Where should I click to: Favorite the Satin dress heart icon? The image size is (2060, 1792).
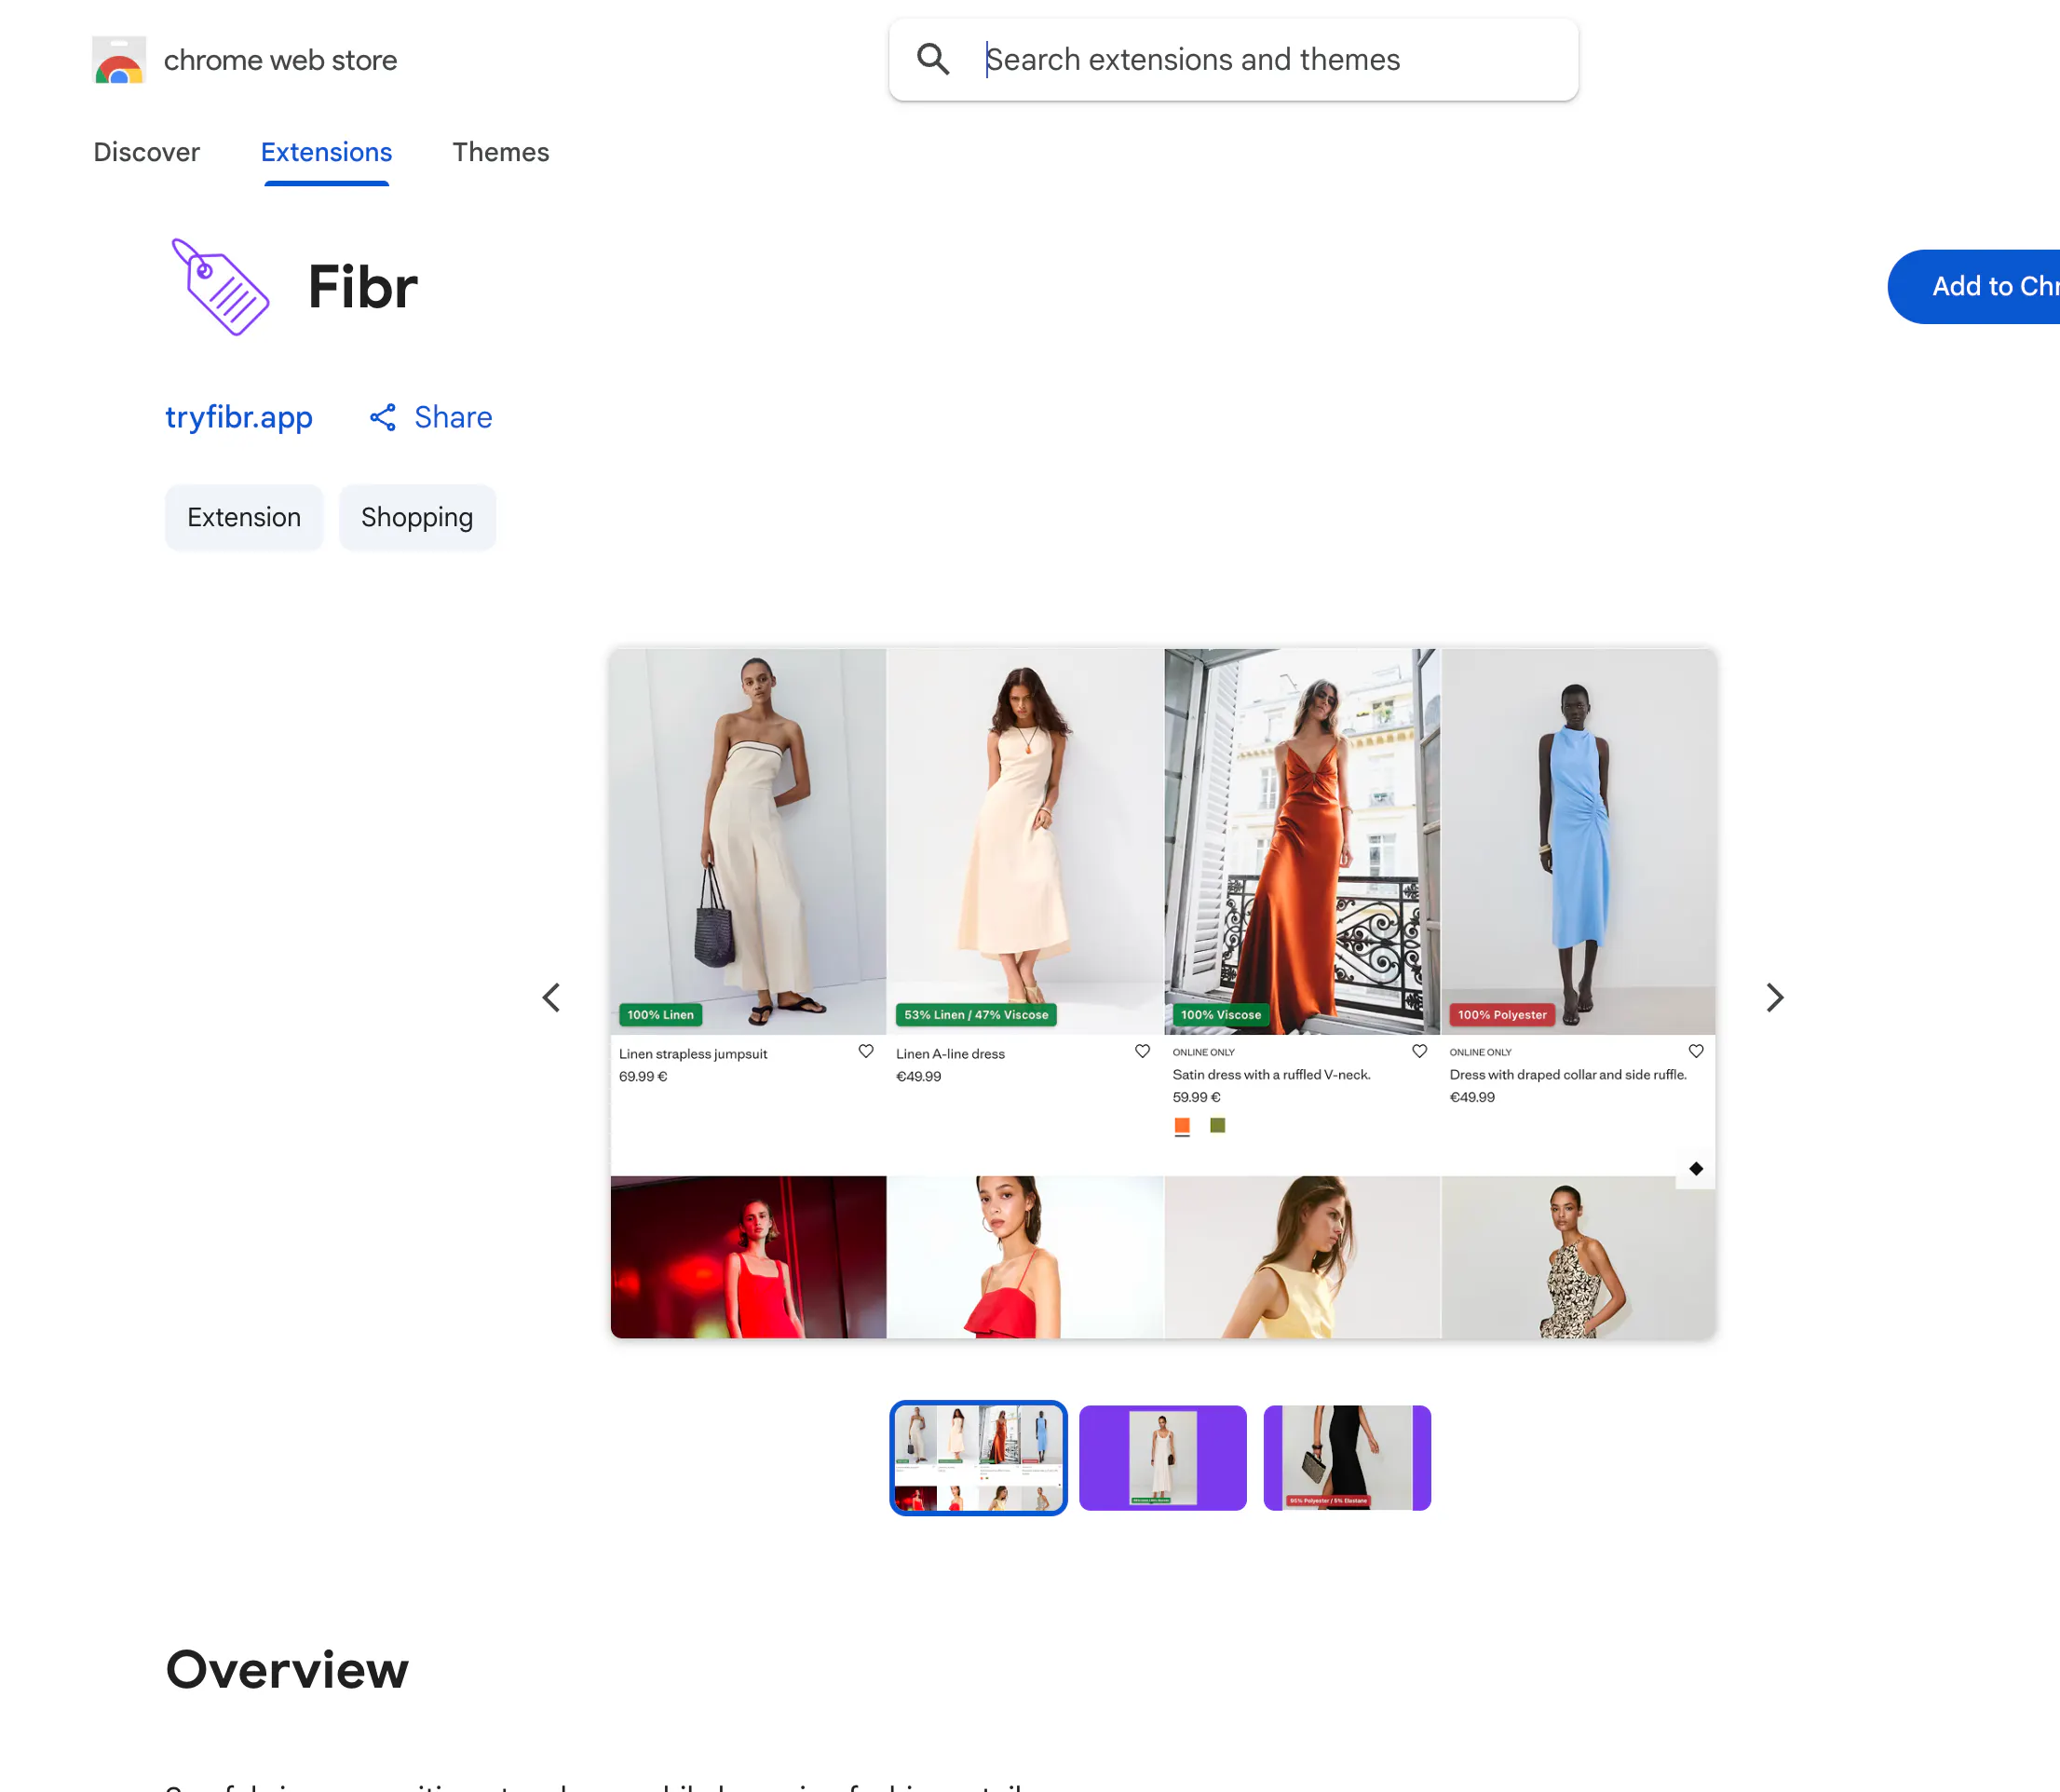pos(1419,1051)
